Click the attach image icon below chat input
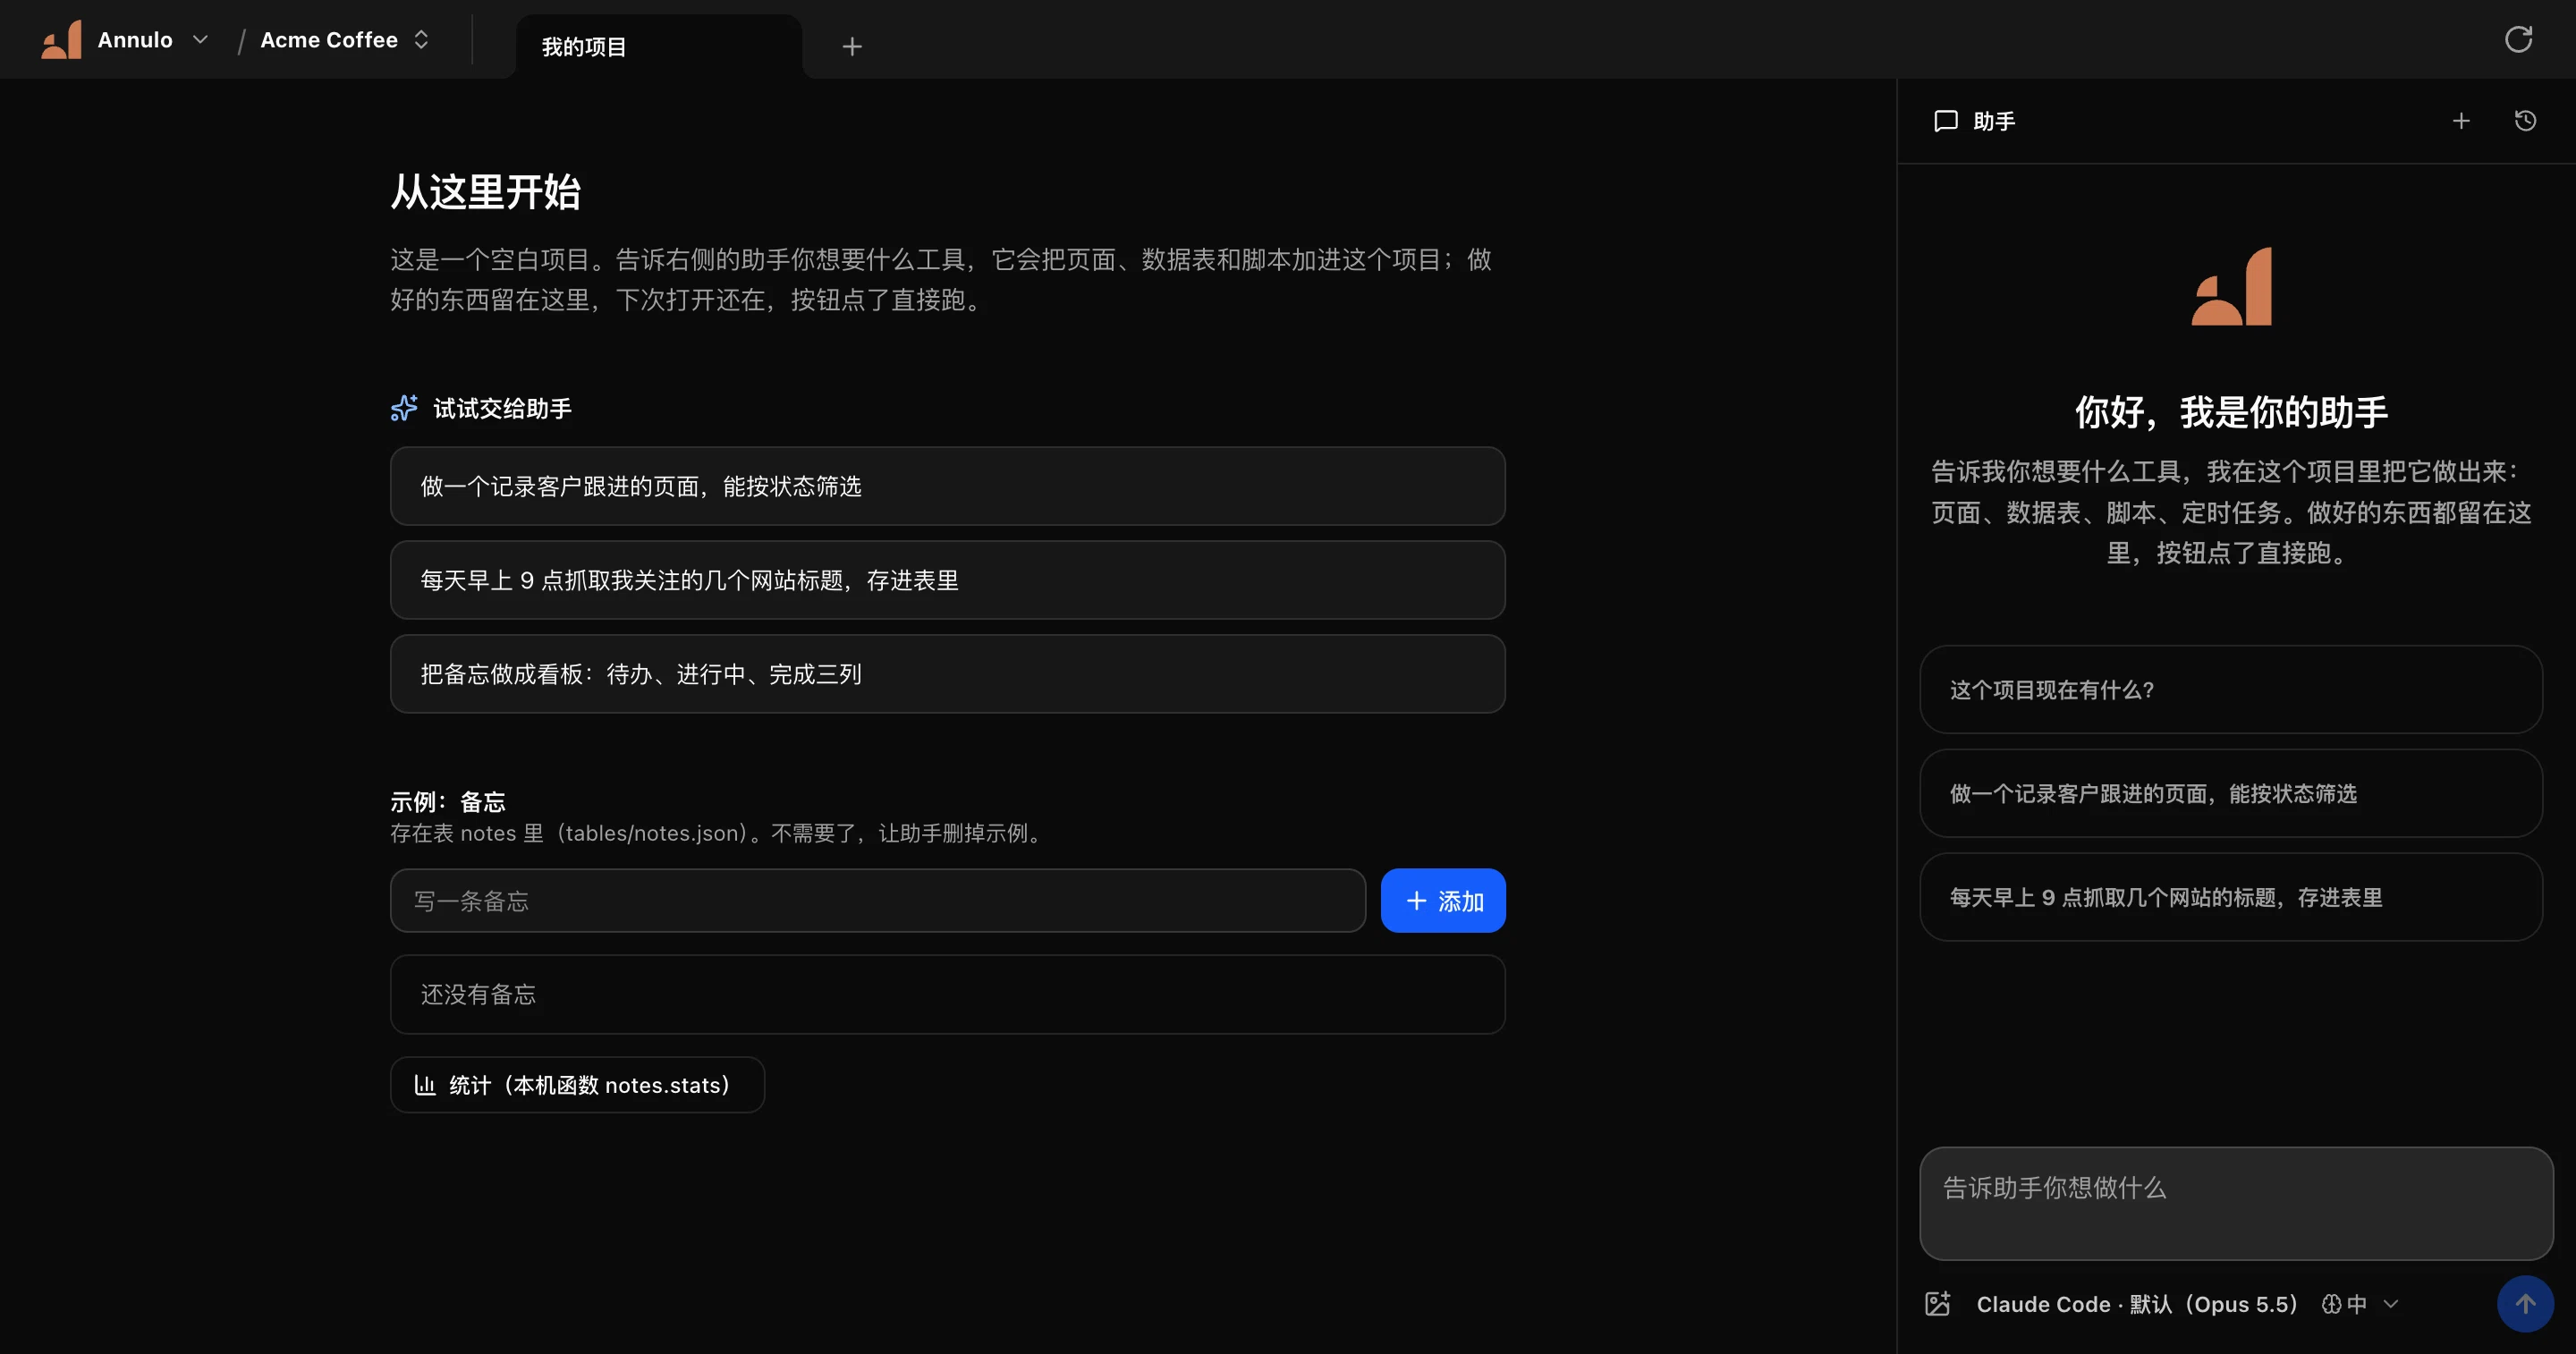2576x1354 pixels. tap(1938, 1304)
